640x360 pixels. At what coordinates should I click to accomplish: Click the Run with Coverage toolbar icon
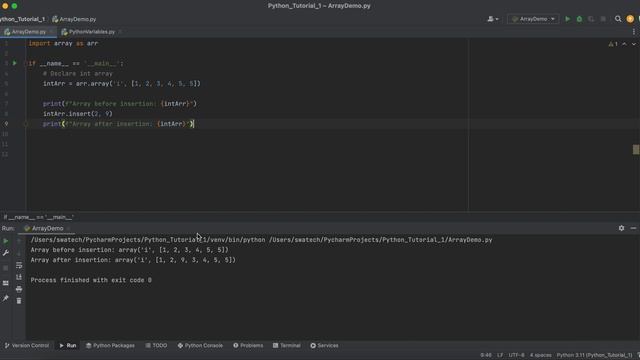coord(591,19)
